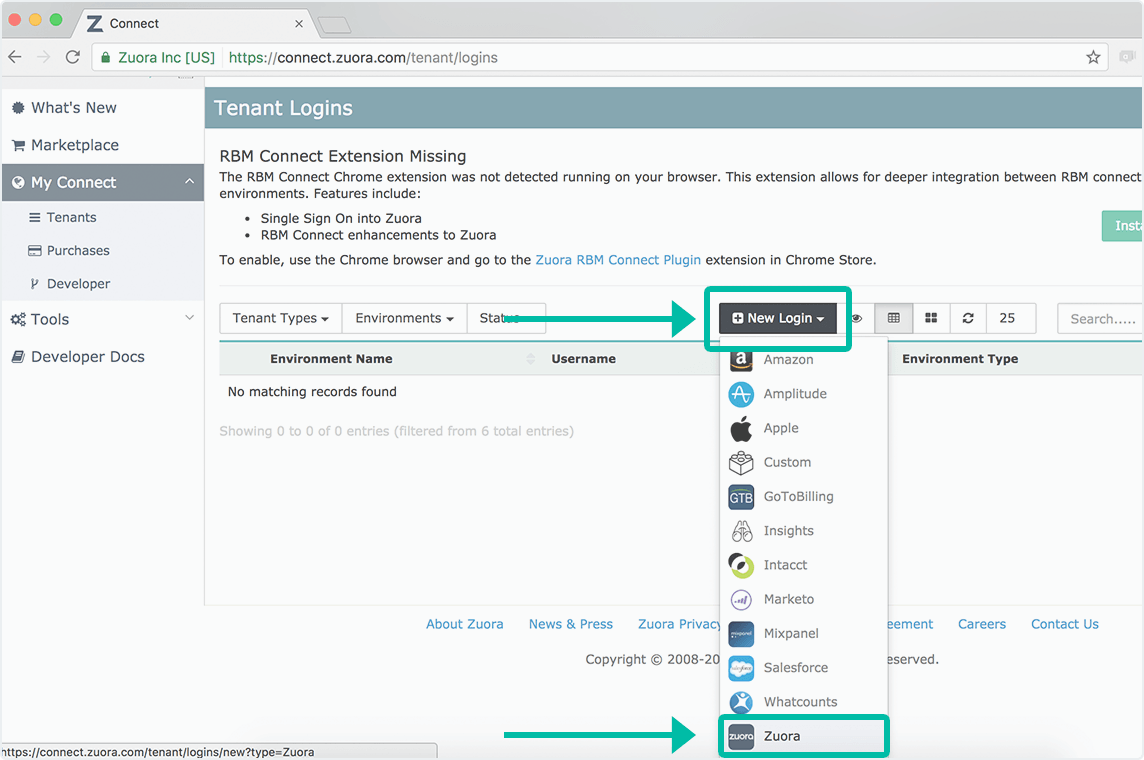Open the Environments filter dropdown
Image resolution: width=1144 pixels, height=760 pixels.
click(404, 318)
